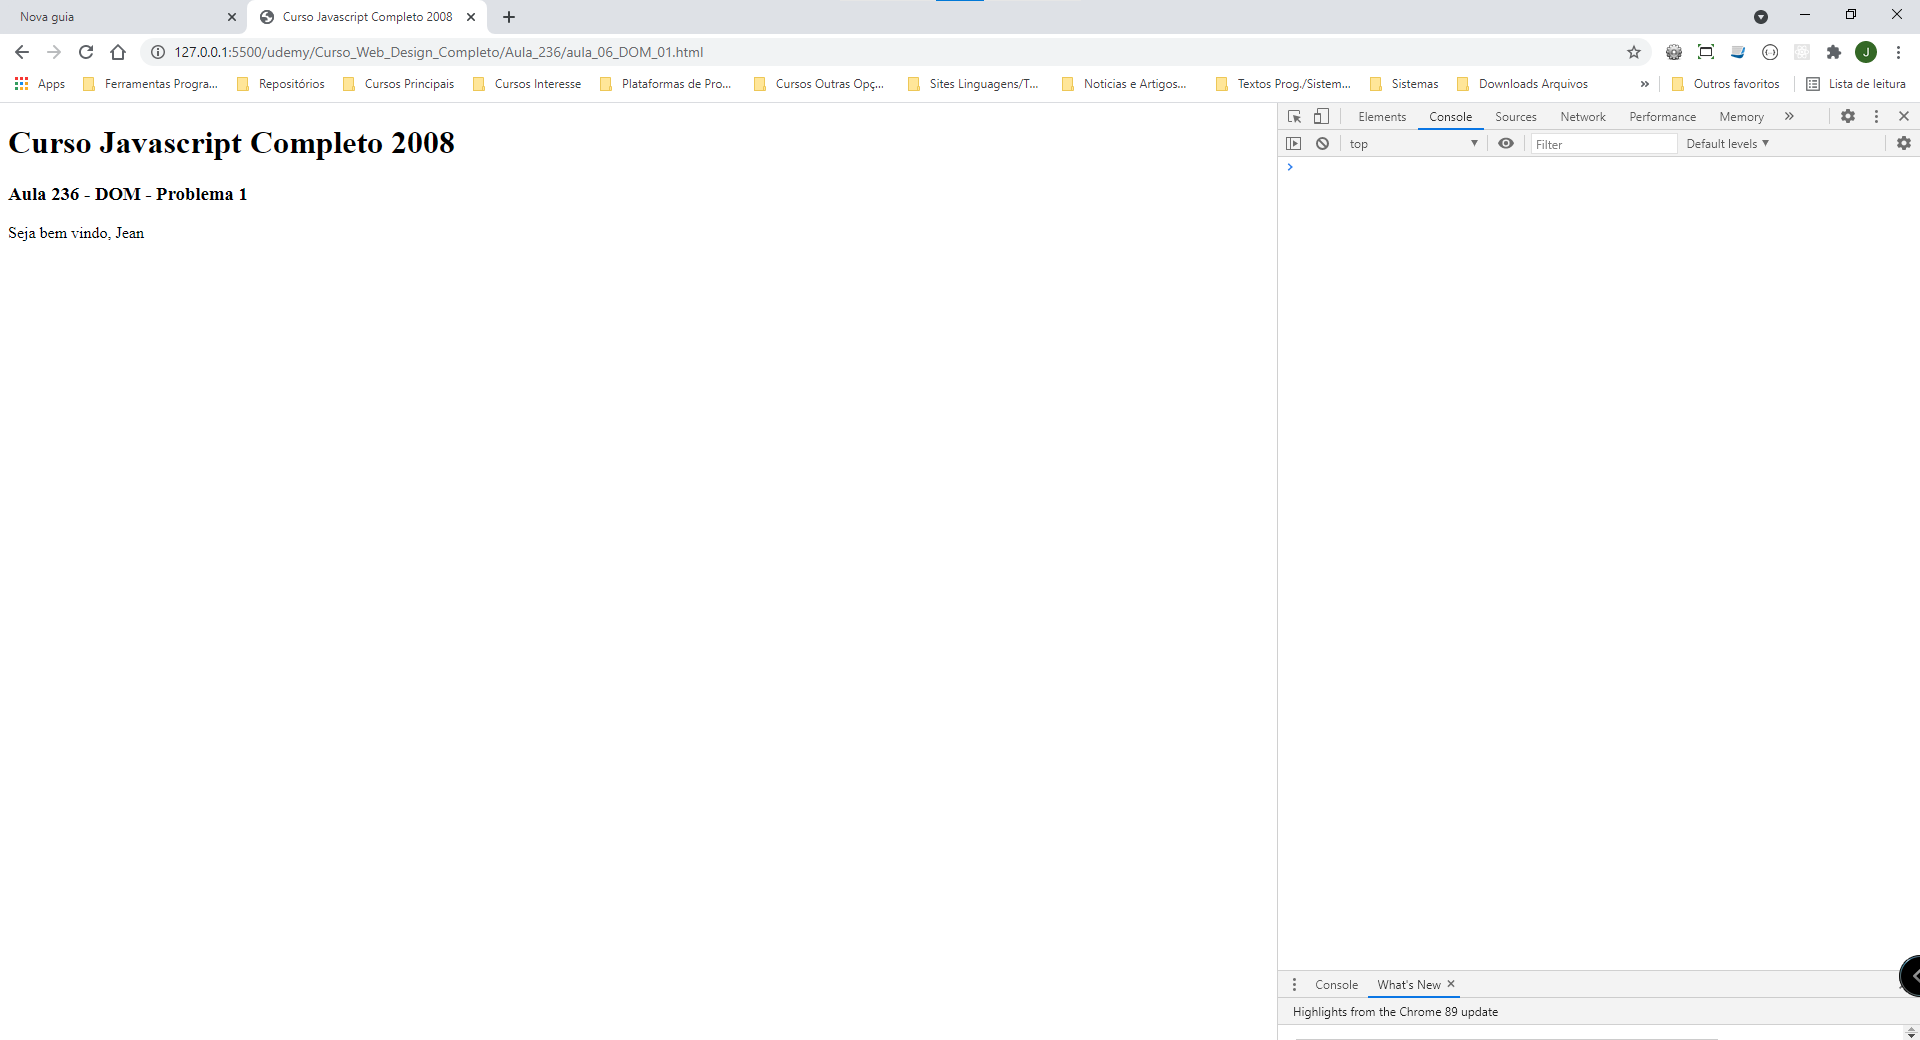The image size is (1920, 1040).
Task: Open the Apps bookmarks shortcut
Action: 40,84
